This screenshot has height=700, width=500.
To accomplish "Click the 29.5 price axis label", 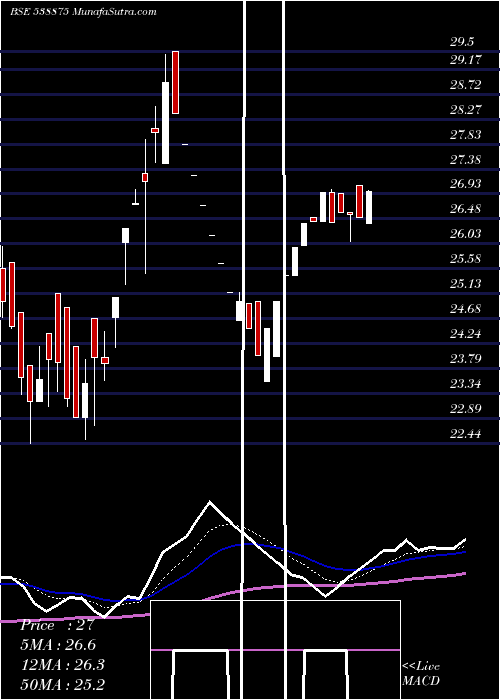I will [462, 42].
